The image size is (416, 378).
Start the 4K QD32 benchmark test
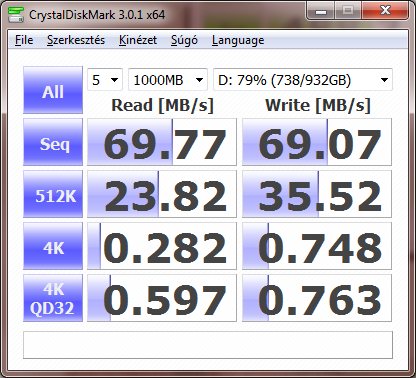click(x=53, y=298)
